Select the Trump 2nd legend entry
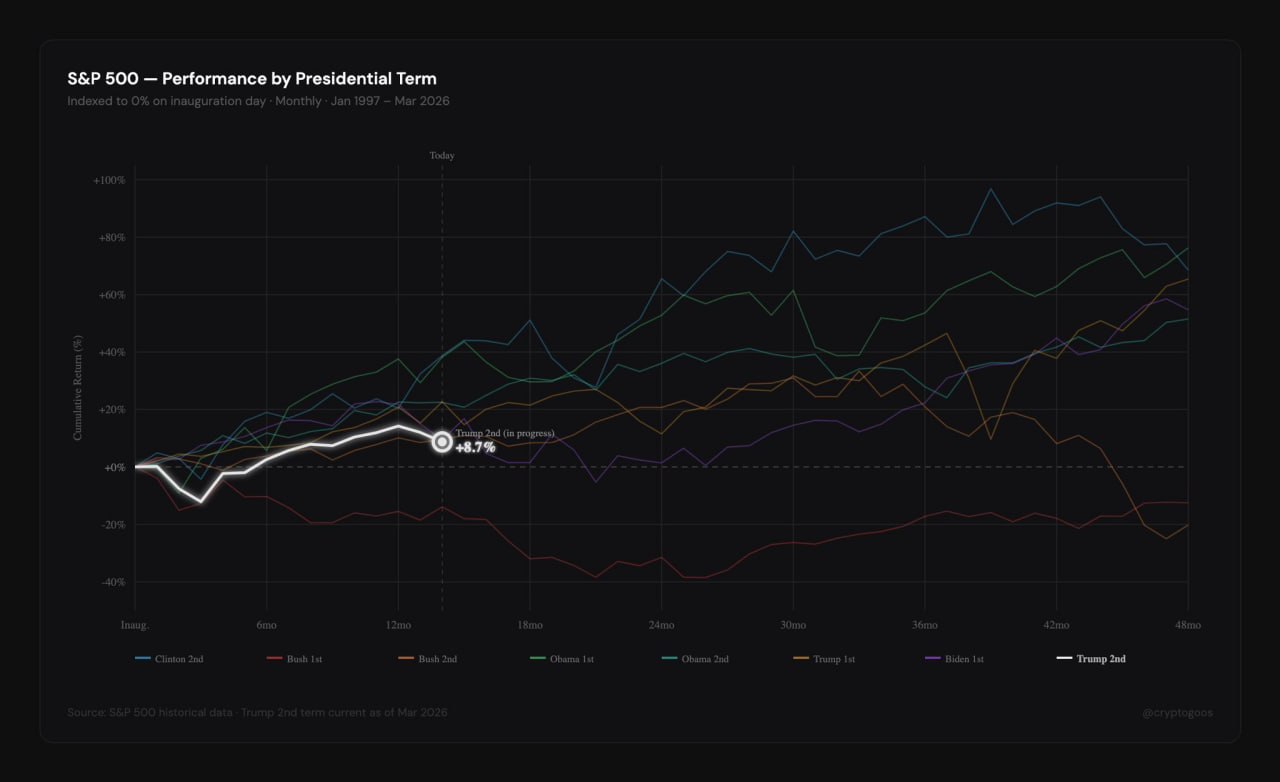Screen dimensions: 1280x782 (1091, 659)
